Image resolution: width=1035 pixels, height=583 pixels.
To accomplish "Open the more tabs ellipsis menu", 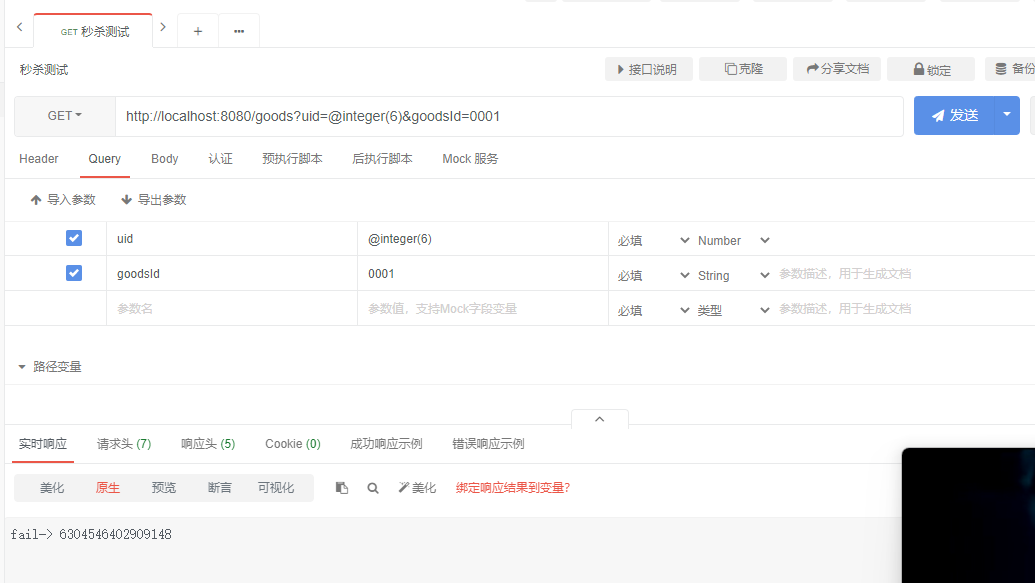I will click(239, 31).
